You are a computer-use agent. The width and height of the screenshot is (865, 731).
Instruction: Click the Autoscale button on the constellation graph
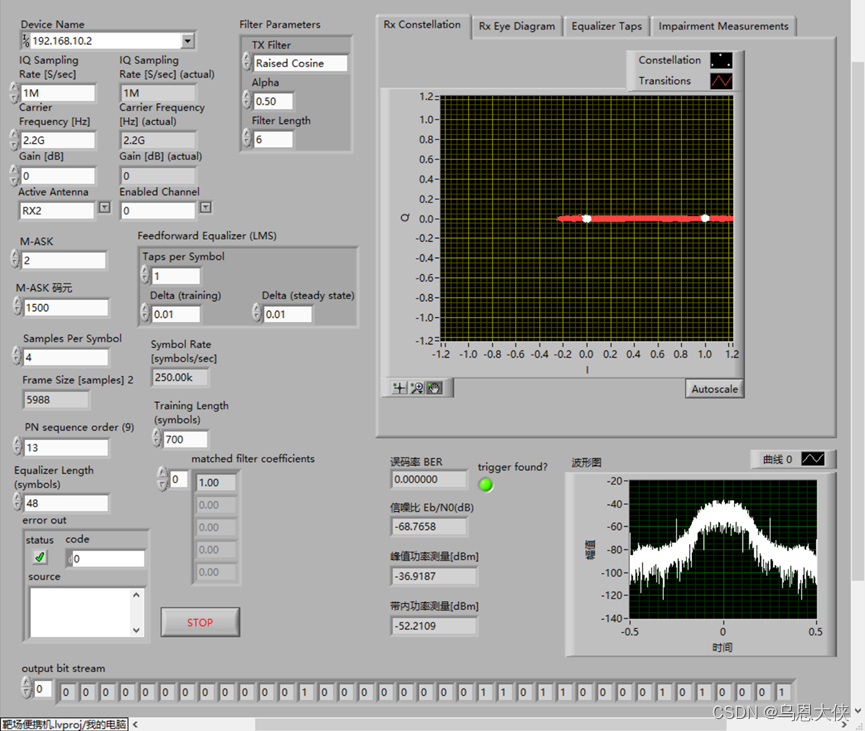pyautogui.click(x=714, y=388)
